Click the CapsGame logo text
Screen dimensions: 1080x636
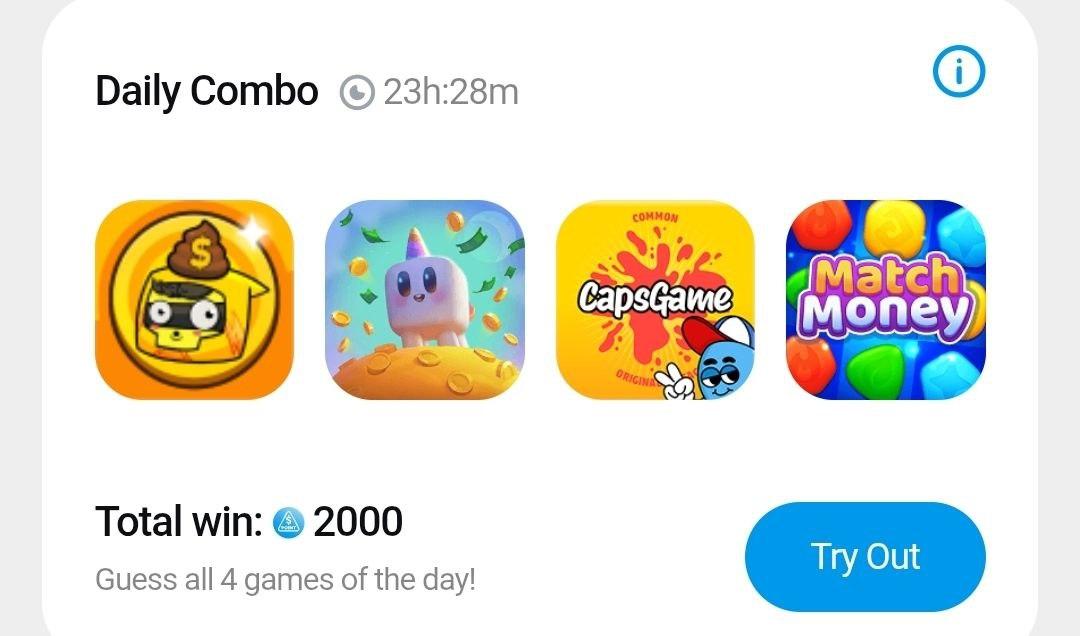tap(654, 298)
